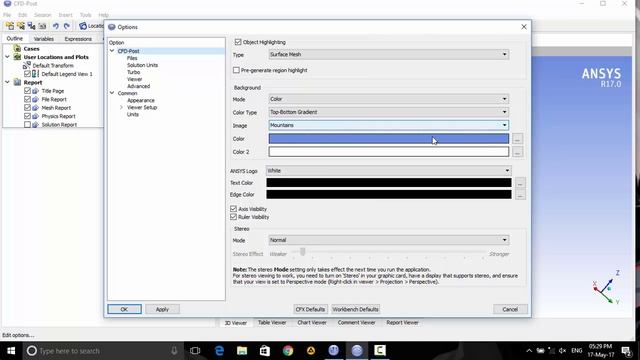Screen dimensions: 640x360
Task: Open the highlighting Type Surface Mesh dropdown
Action: [389, 54]
